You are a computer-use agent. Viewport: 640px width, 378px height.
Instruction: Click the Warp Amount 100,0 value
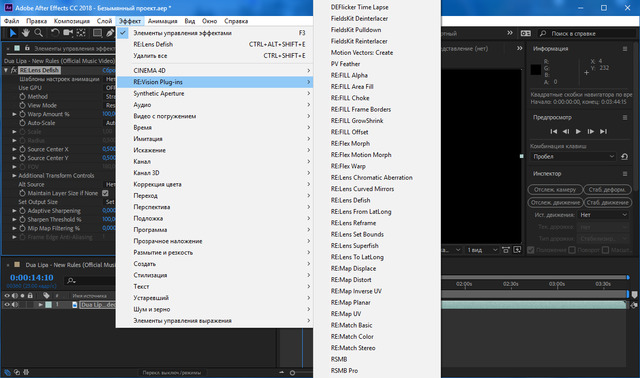(109, 114)
